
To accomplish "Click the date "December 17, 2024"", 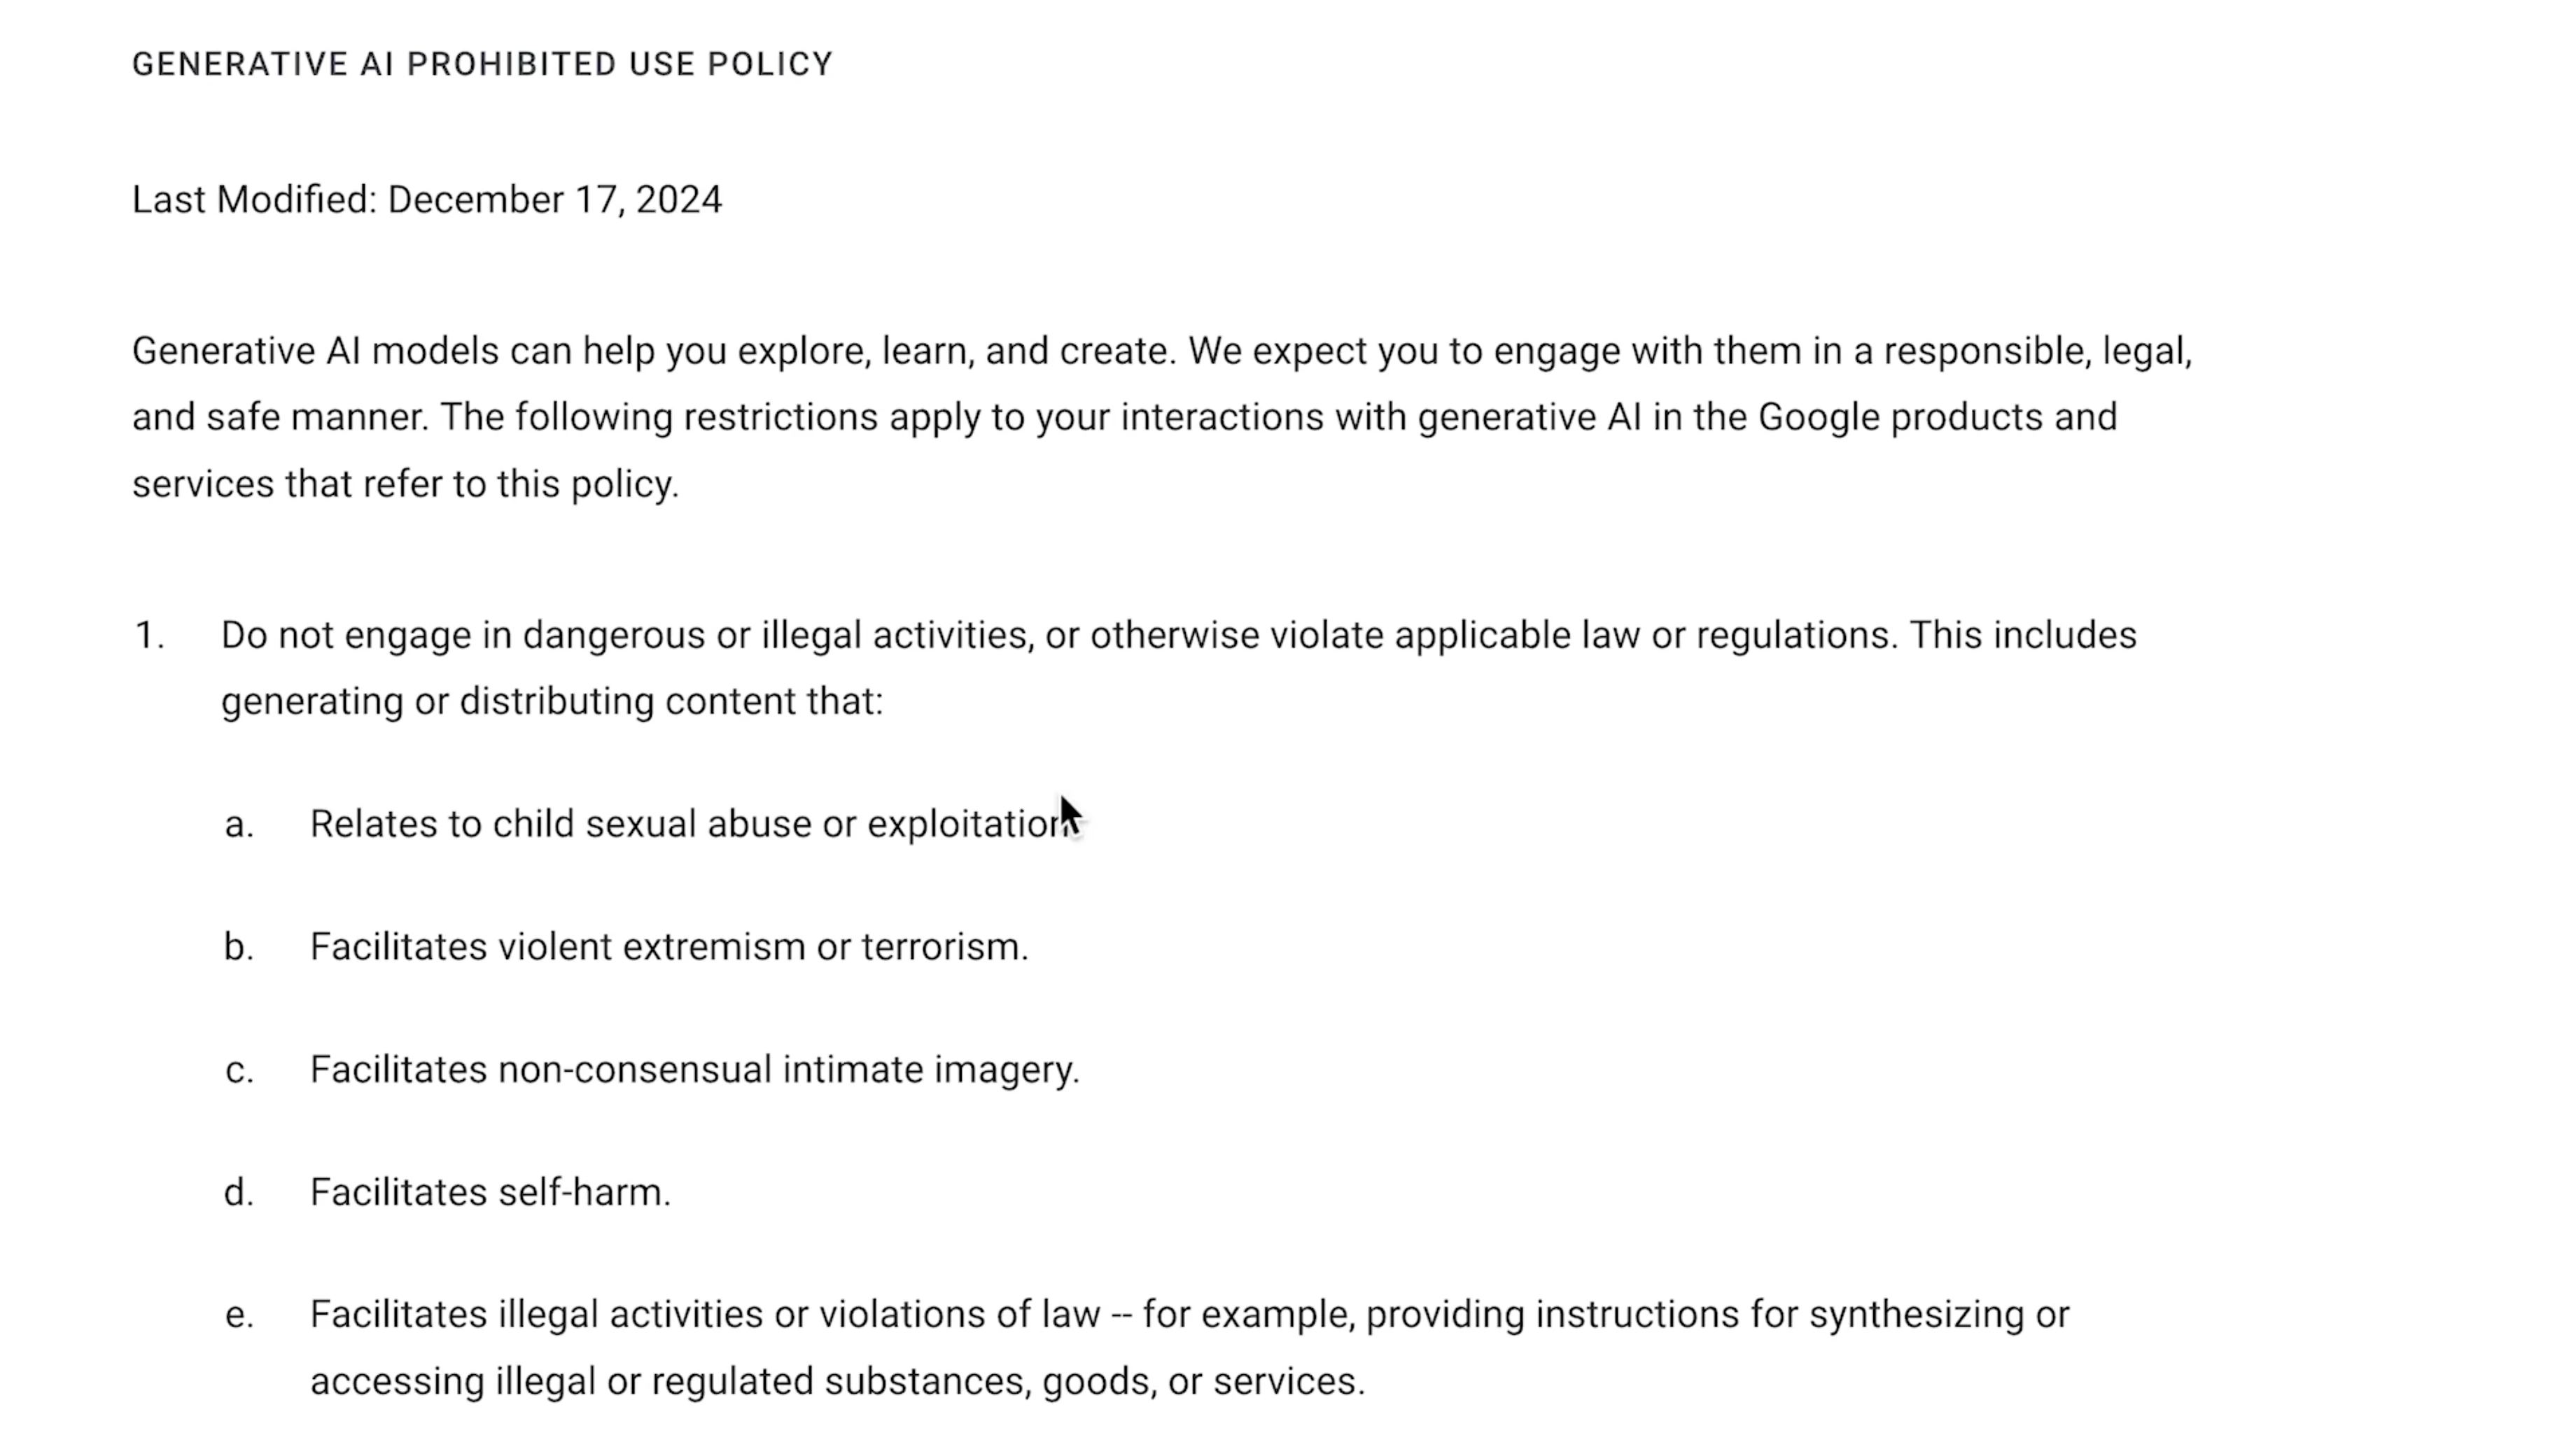I will point(554,200).
